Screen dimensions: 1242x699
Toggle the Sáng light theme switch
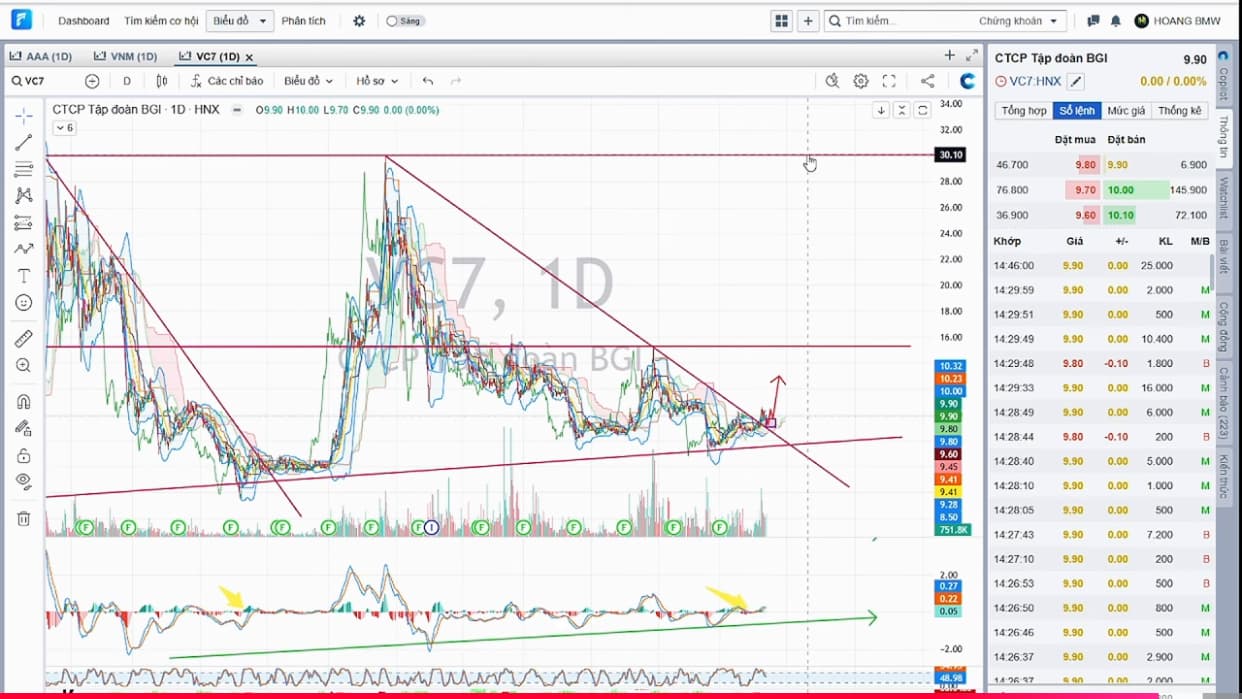pyautogui.click(x=404, y=21)
